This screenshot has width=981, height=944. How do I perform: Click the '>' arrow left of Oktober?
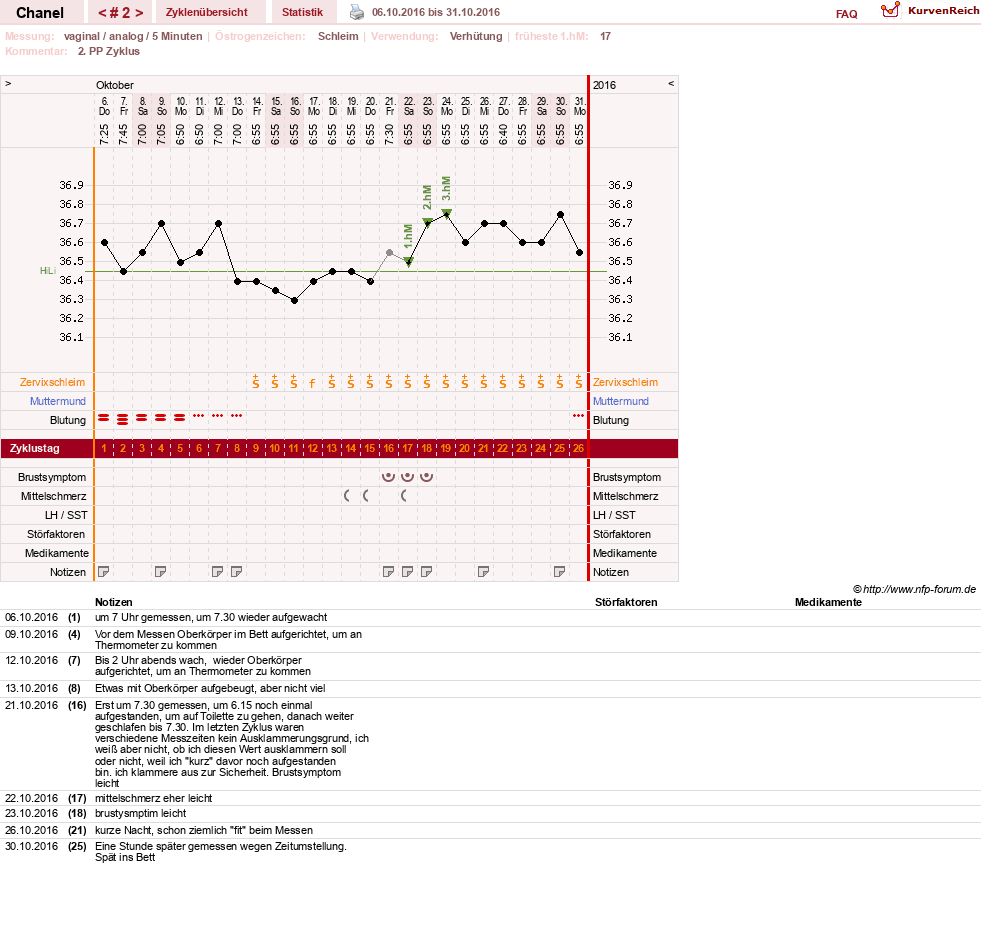(x=8, y=84)
